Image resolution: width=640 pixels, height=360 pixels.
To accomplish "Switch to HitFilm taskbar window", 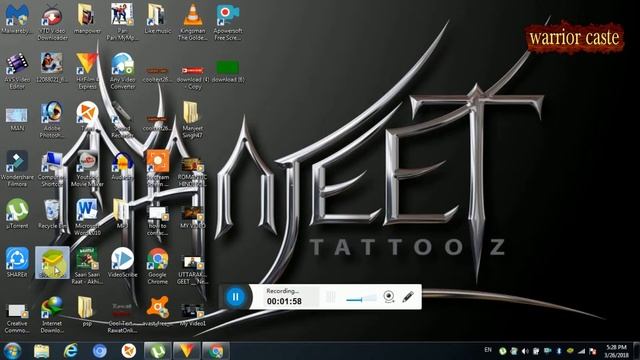I will [187, 351].
